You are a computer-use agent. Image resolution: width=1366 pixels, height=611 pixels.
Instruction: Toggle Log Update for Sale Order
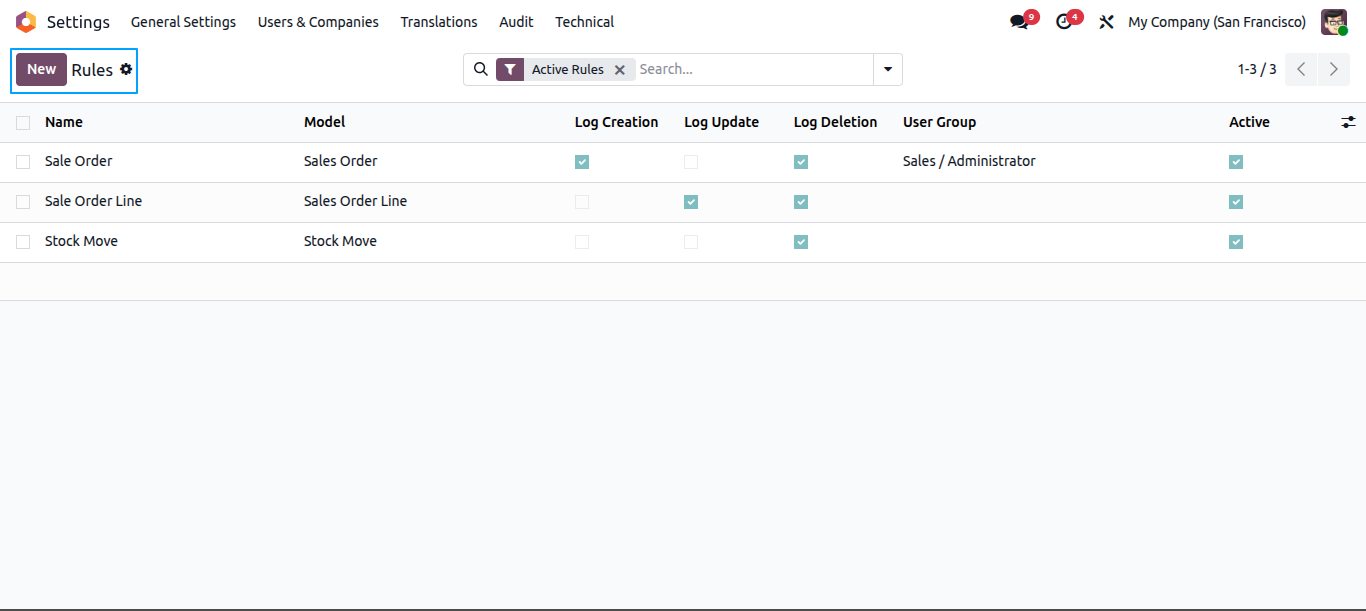(691, 162)
